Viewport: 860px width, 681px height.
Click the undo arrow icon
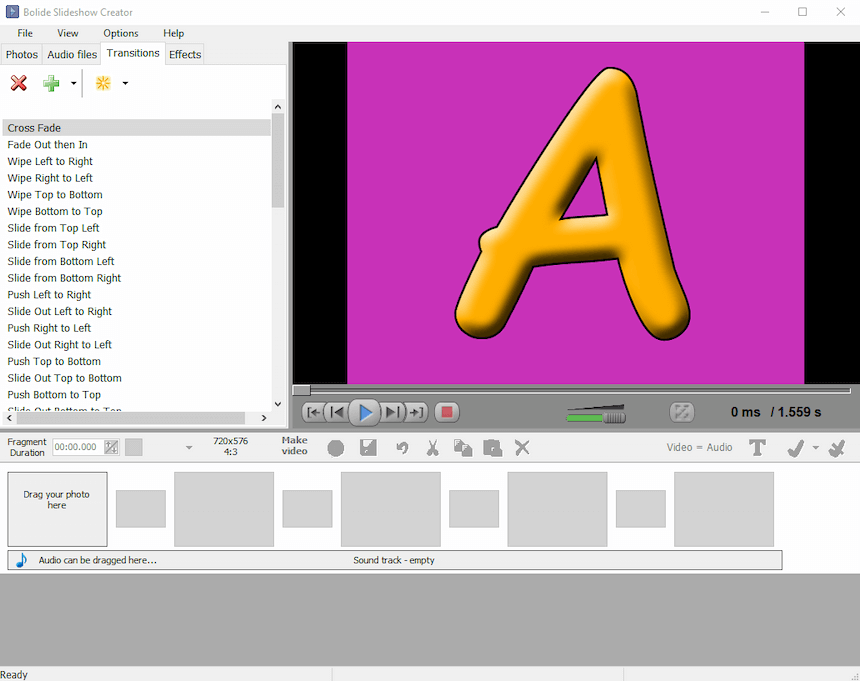402,447
